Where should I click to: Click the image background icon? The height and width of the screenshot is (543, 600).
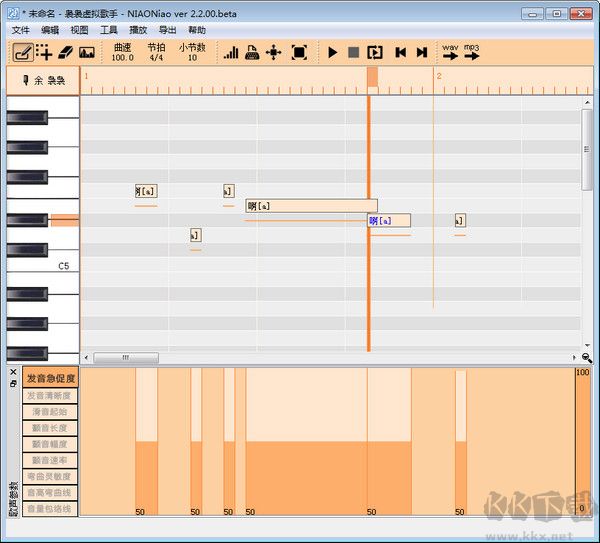pos(87,52)
